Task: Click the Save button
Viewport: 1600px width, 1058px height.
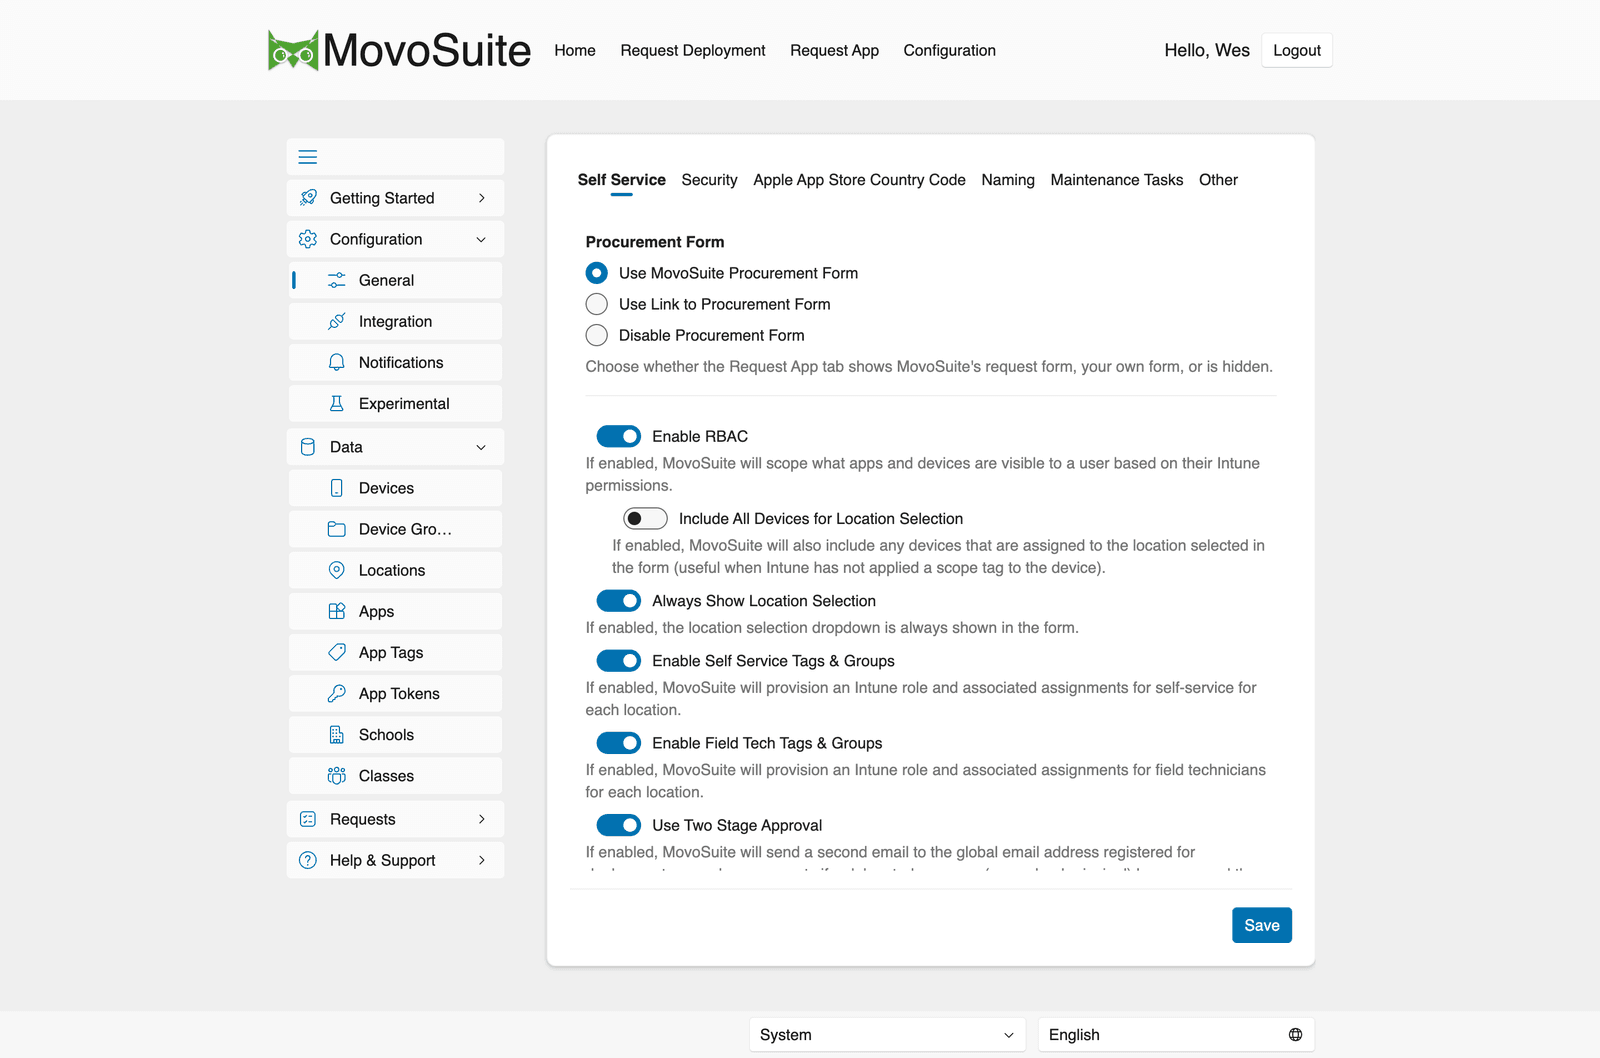Action: click(1262, 925)
